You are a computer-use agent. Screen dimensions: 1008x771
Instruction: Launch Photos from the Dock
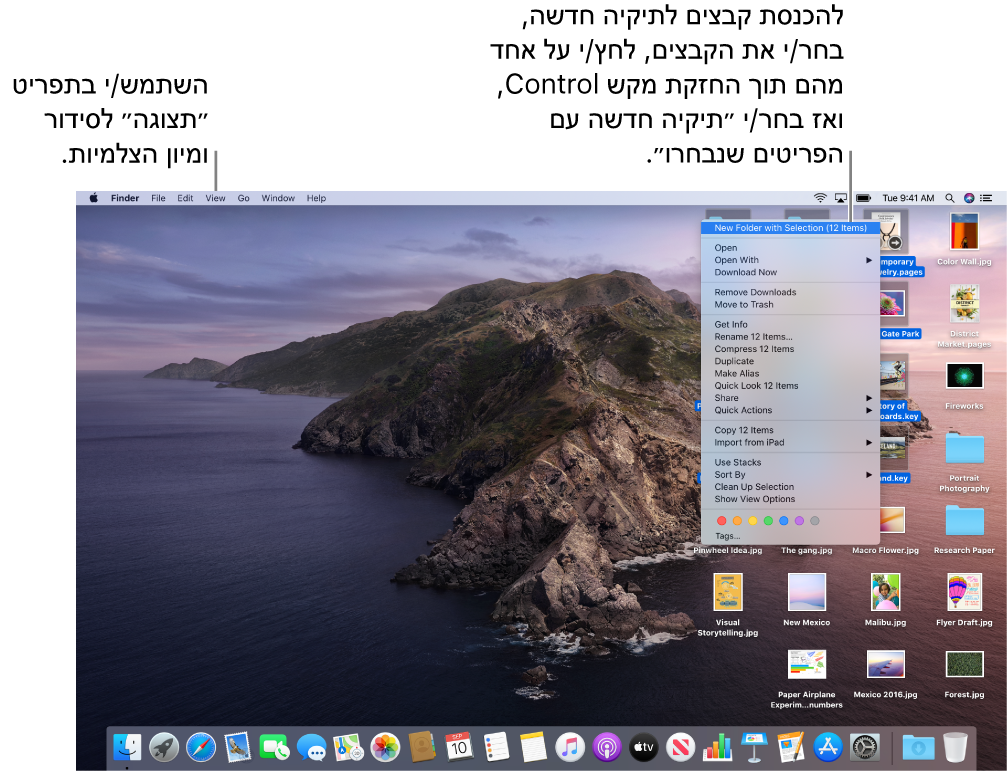tap(385, 747)
